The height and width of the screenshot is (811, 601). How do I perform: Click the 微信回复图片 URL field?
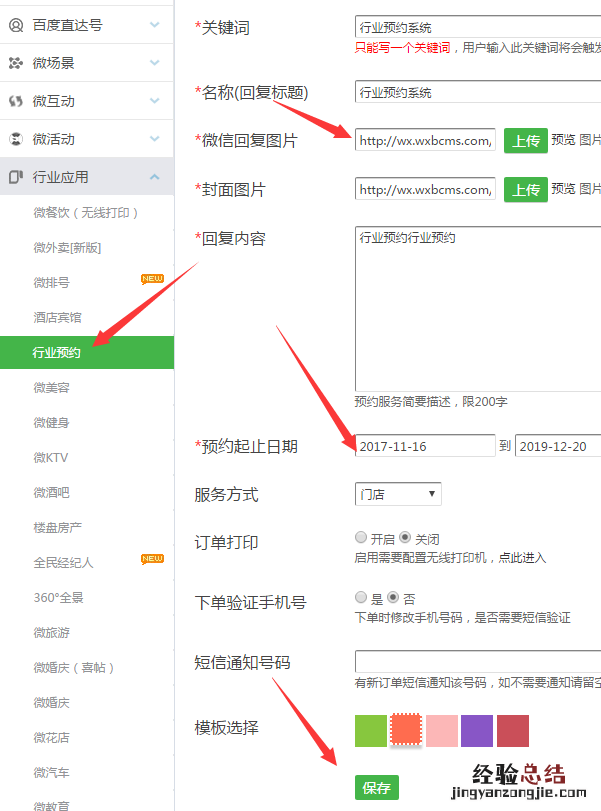425,140
